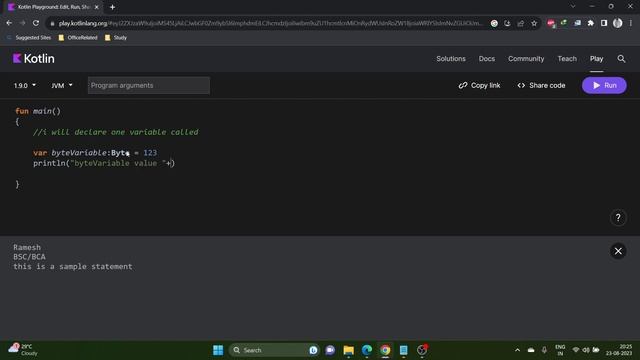This screenshot has width=640, height=360.
Task: Click the 'Ramesh' output line
Action: tap(27, 247)
